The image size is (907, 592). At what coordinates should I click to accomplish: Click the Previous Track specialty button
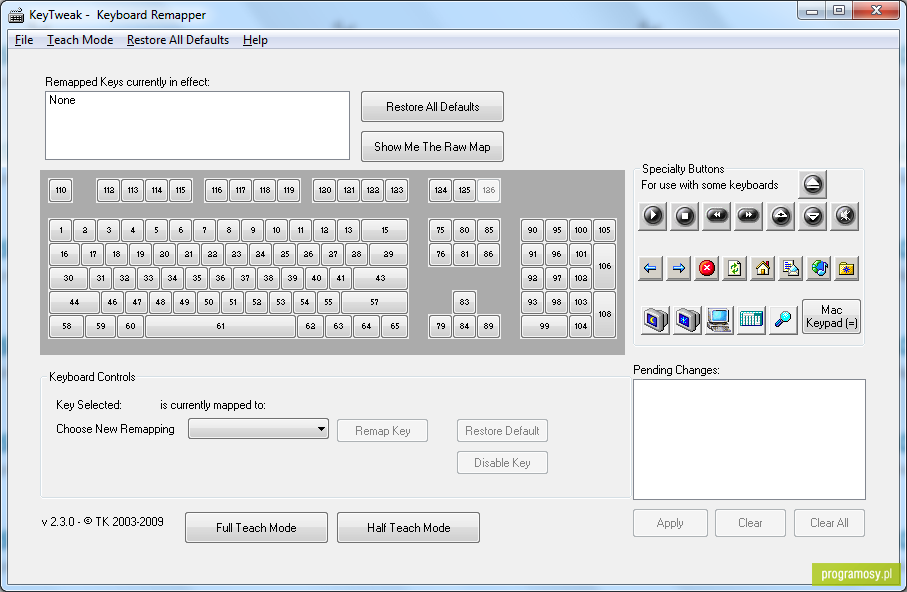[x=716, y=216]
